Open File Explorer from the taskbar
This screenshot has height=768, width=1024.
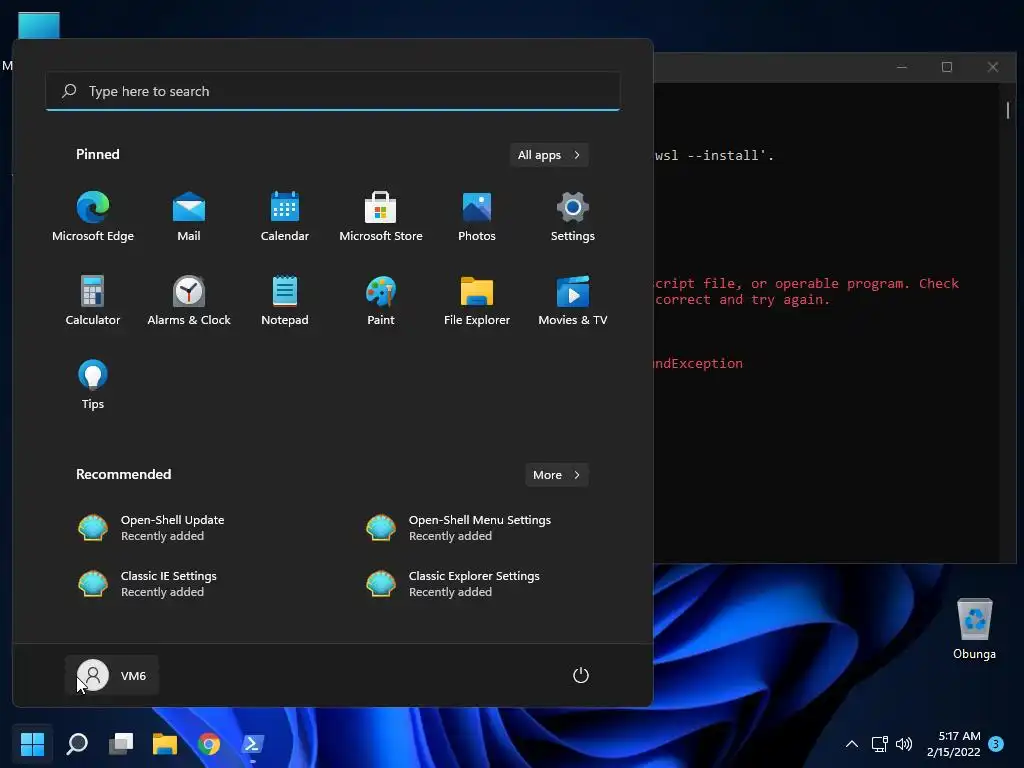point(165,743)
